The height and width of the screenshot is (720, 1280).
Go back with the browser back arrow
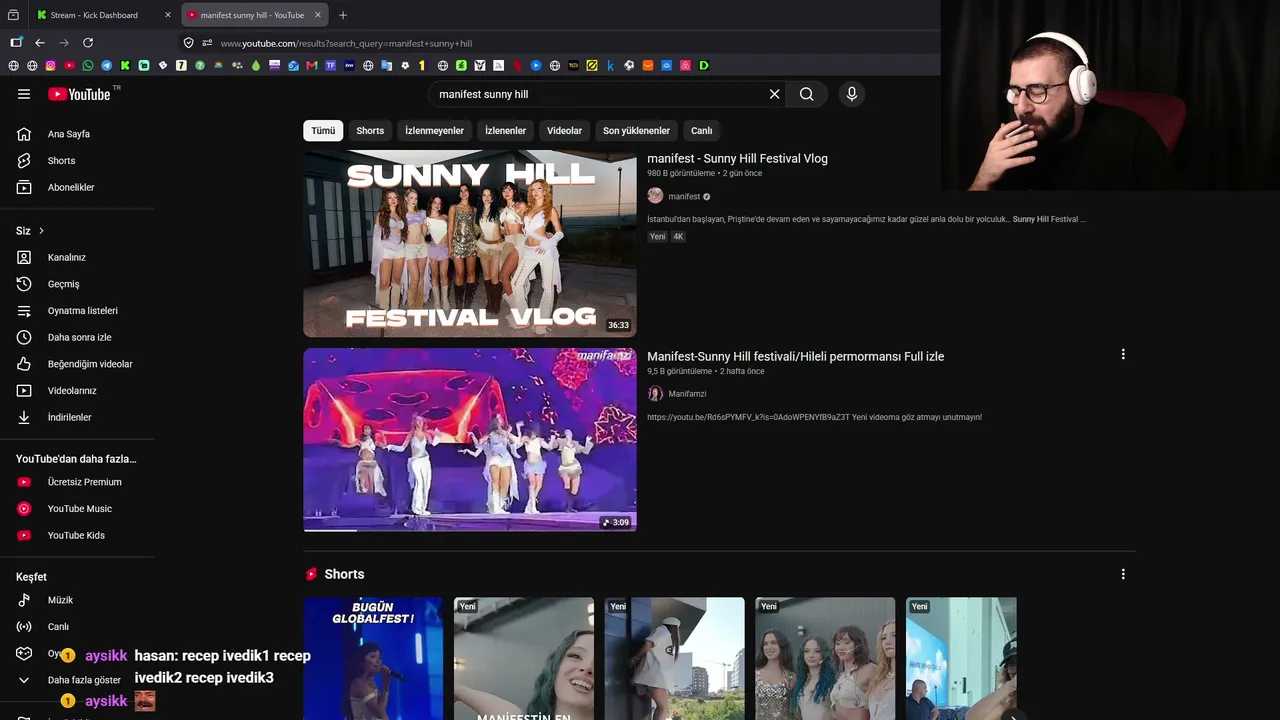coord(40,43)
